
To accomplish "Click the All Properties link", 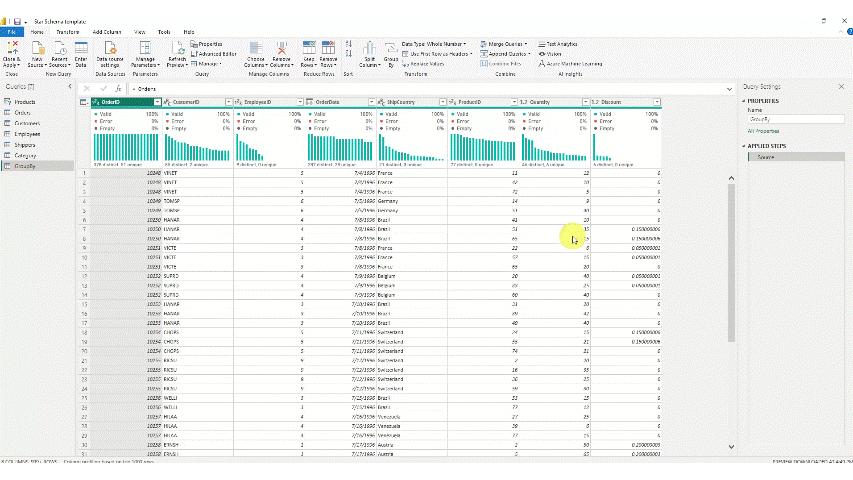I will click(x=763, y=131).
